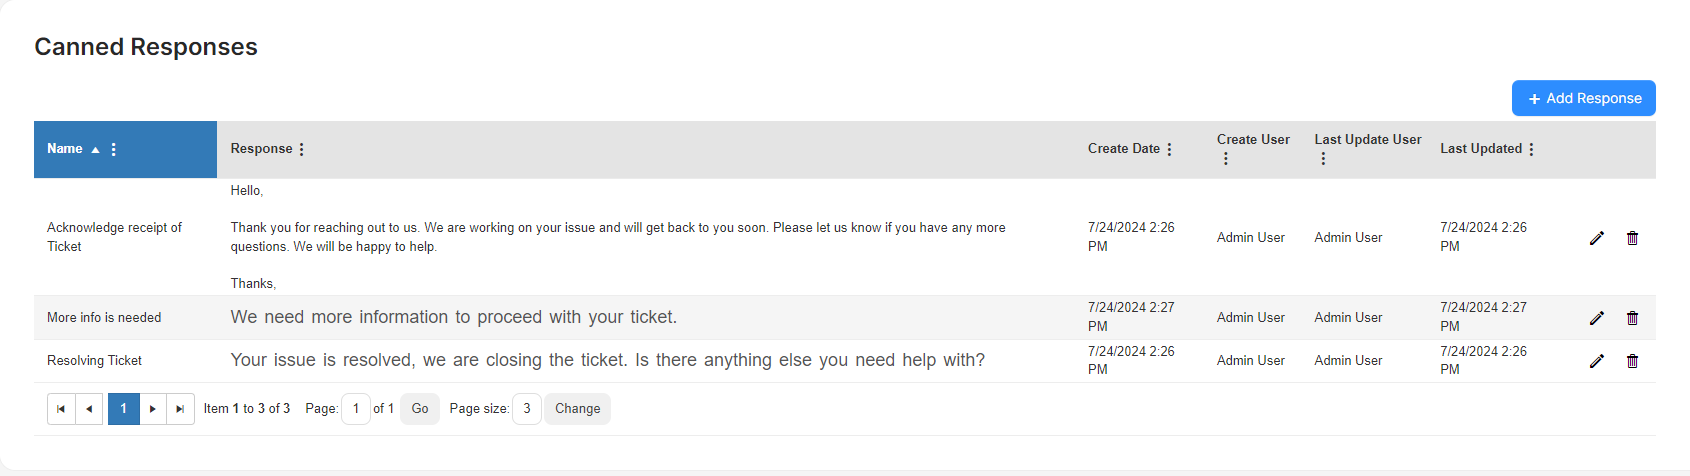Delete the More info is needed response
This screenshot has width=1690, height=476.
pyautogui.click(x=1632, y=318)
